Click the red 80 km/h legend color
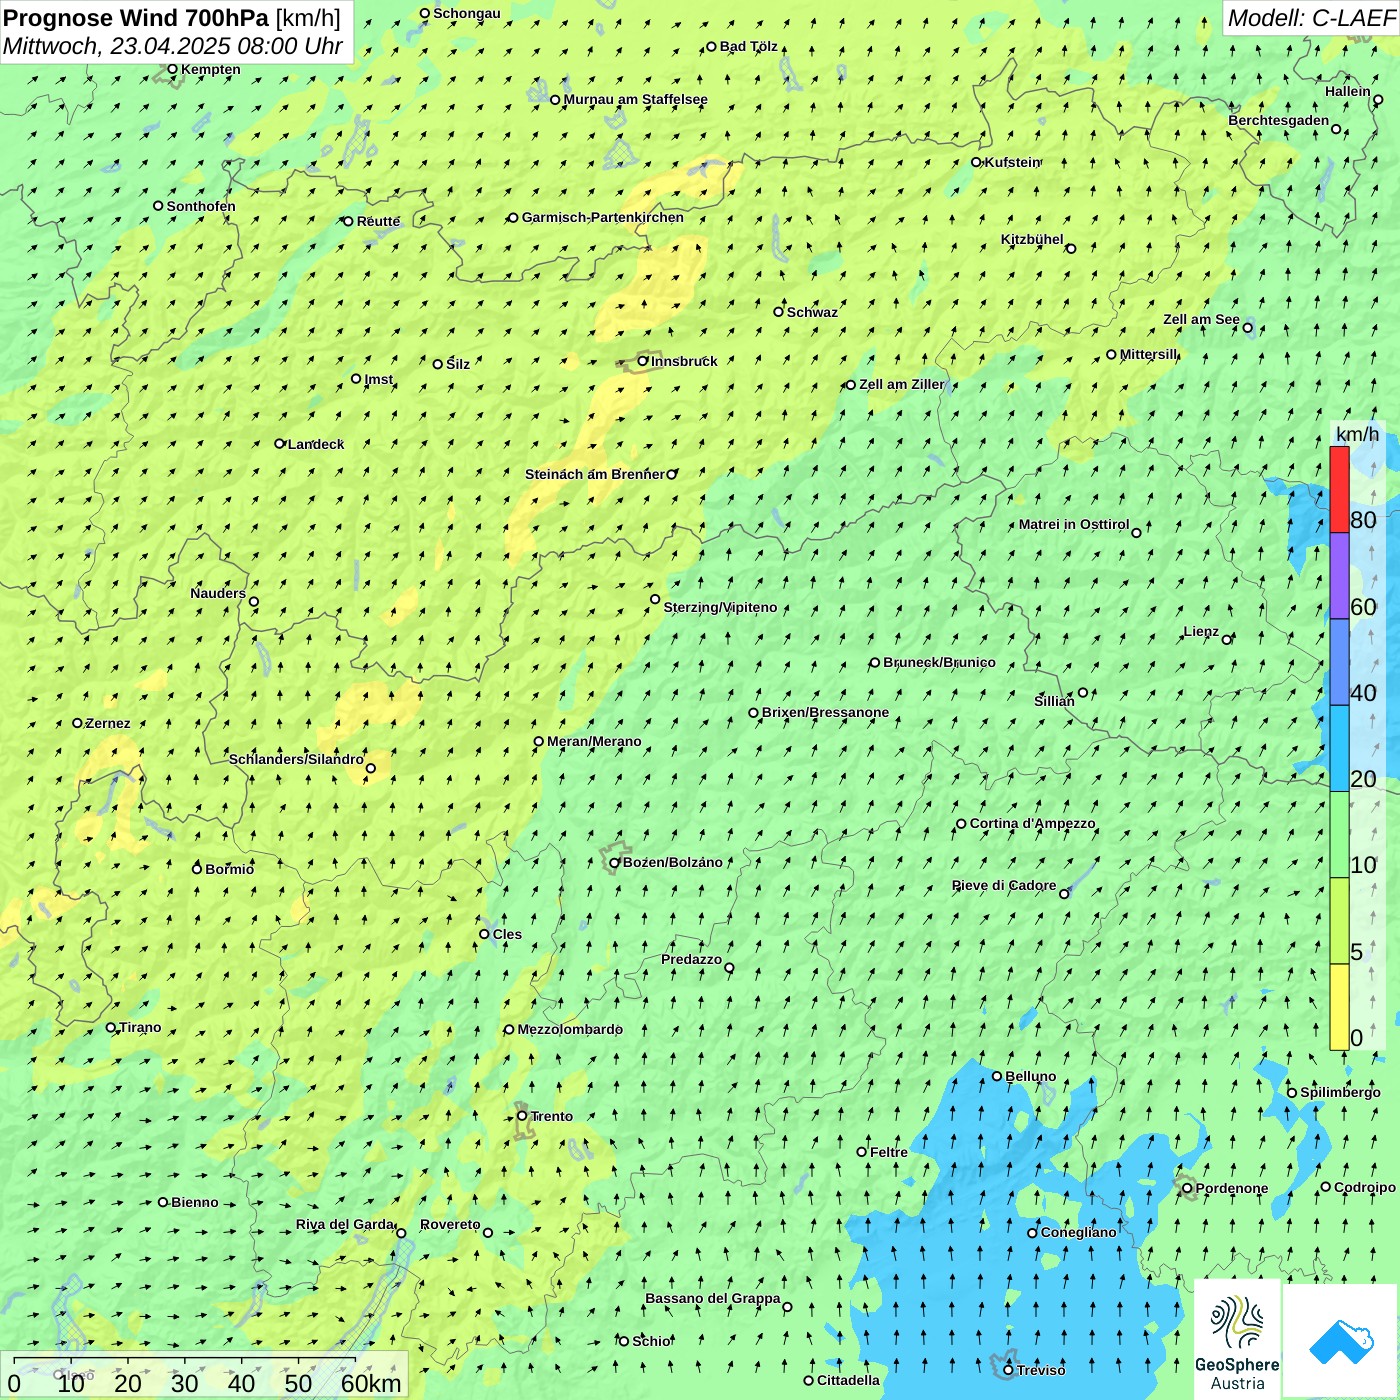Viewport: 1400px width, 1400px height. tap(1339, 489)
